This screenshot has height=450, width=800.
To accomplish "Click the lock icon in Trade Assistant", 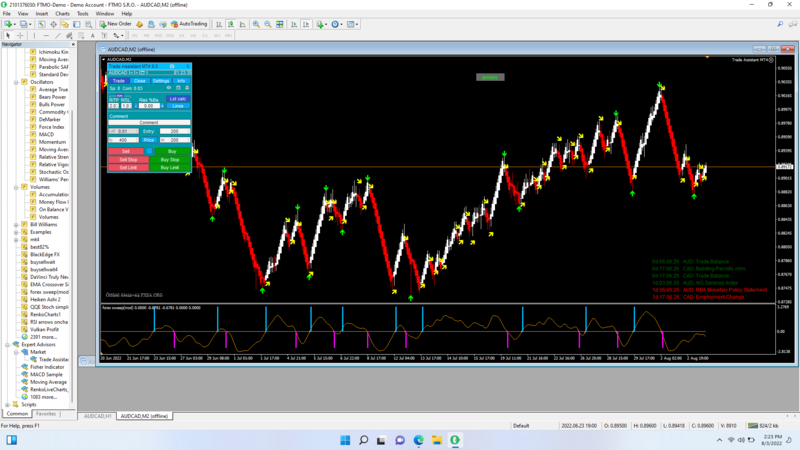I will click(187, 88).
